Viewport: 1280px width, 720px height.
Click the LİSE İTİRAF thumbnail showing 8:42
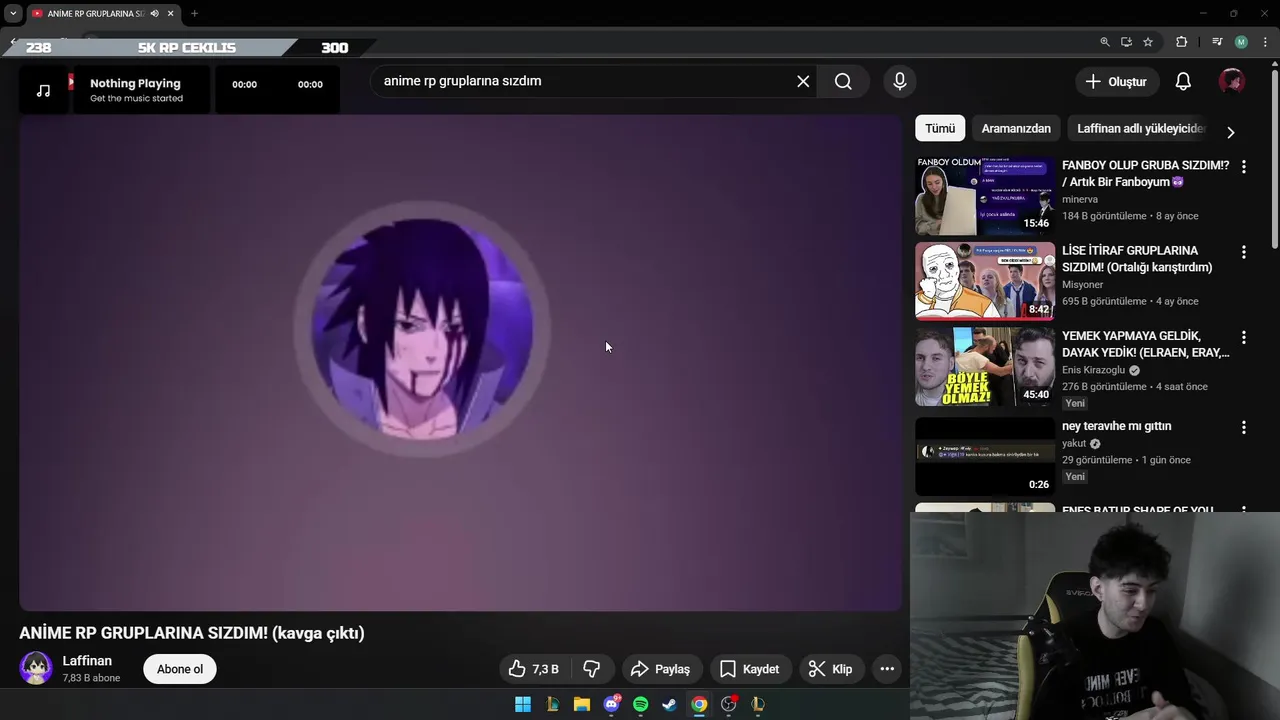tap(985, 281)
